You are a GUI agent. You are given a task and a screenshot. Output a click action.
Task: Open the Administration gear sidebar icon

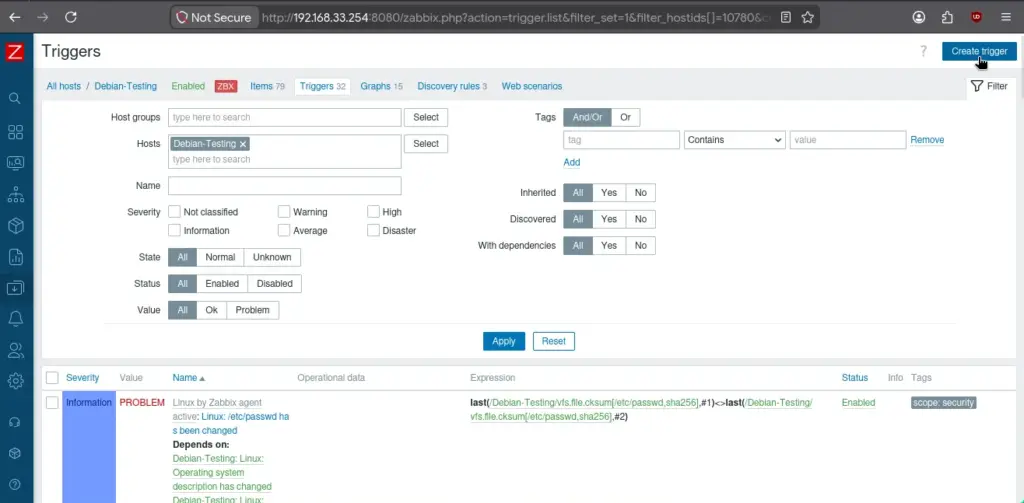tap(15, 381)
